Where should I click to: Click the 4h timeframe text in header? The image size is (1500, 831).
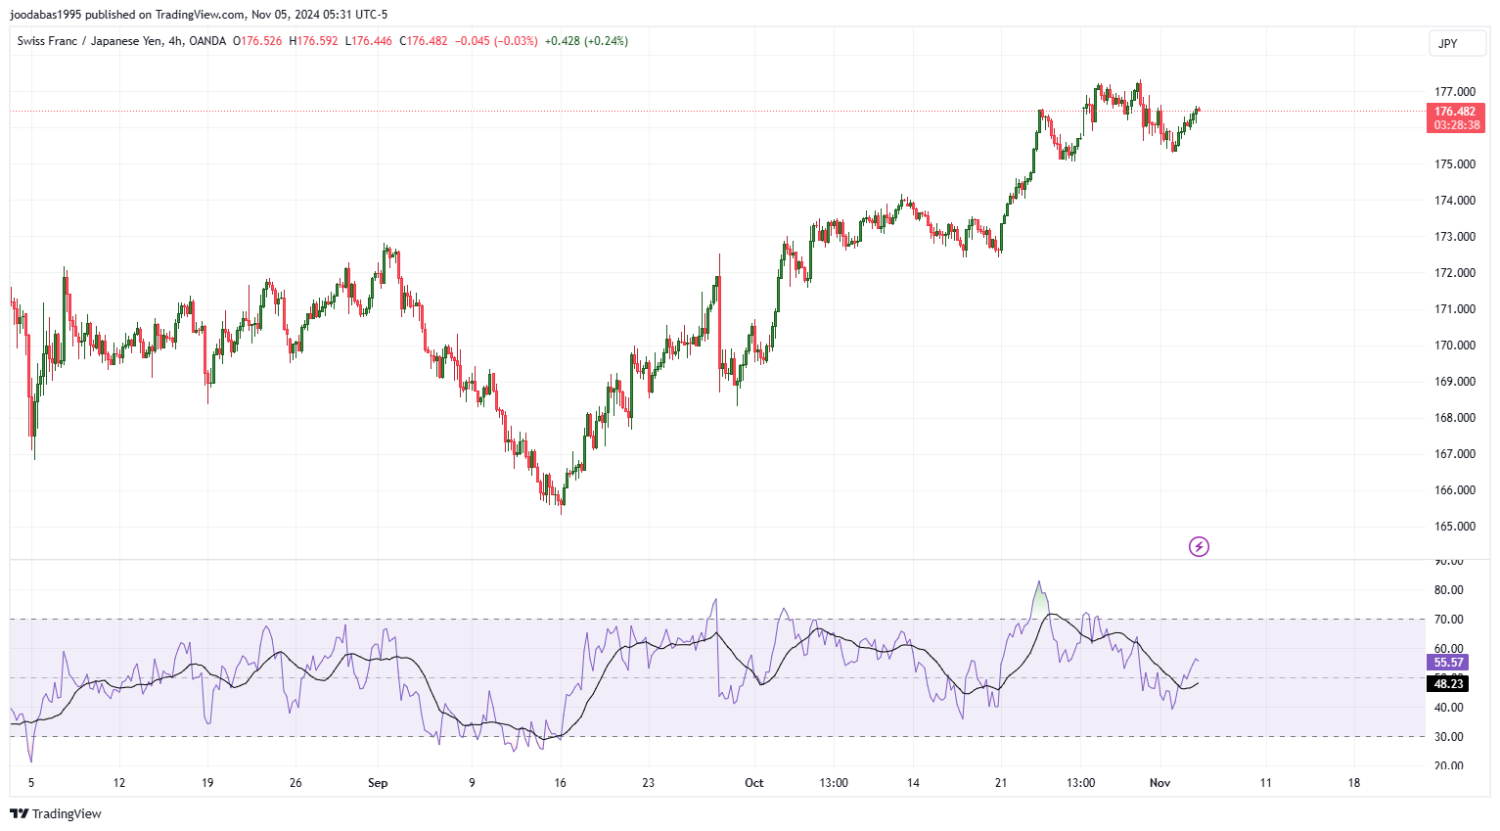pos(175,41)
